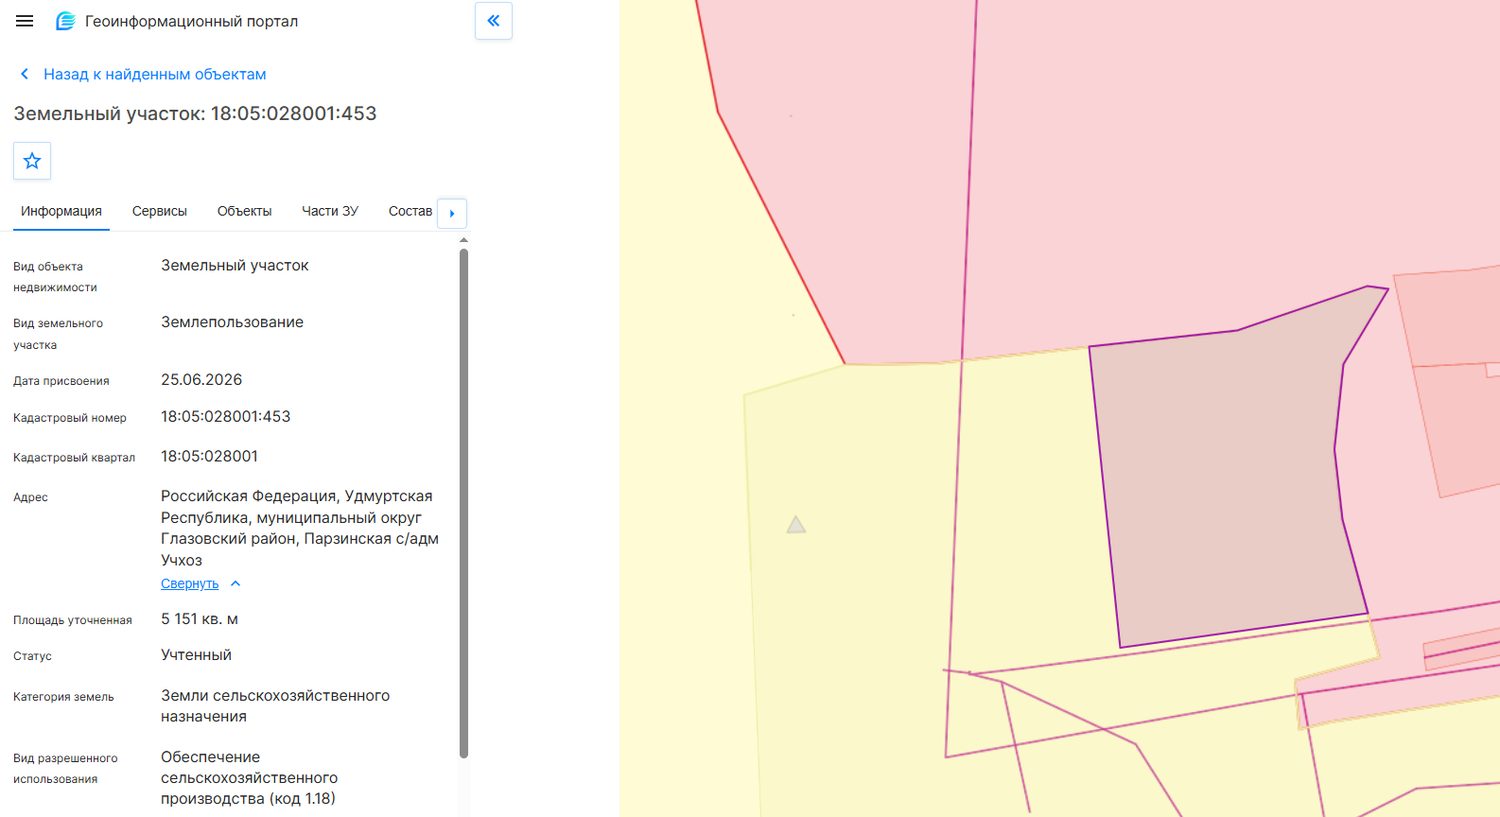Add the land plot to favorites via star

point(32,161)
